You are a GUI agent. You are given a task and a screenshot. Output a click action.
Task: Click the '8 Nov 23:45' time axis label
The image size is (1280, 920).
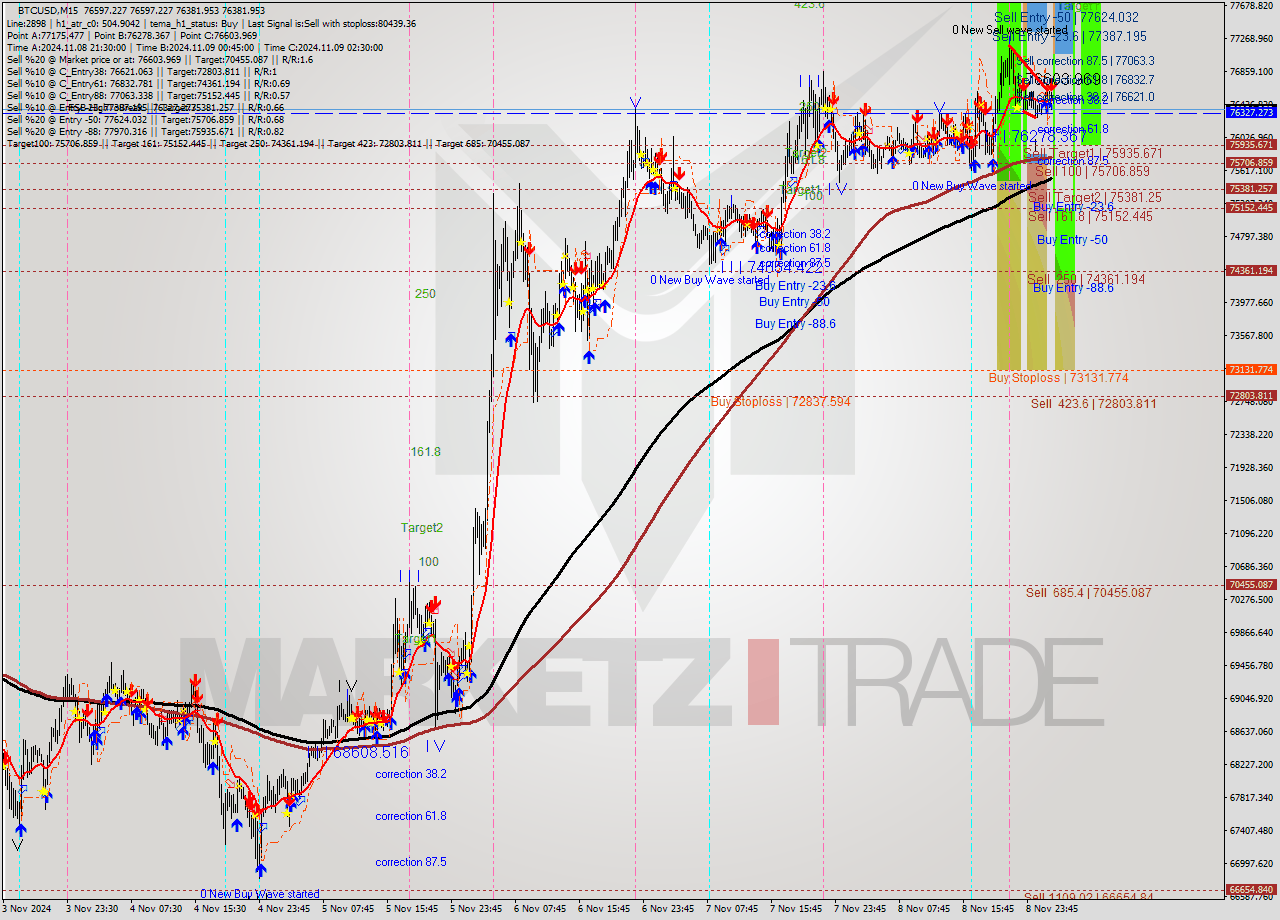1053,909
